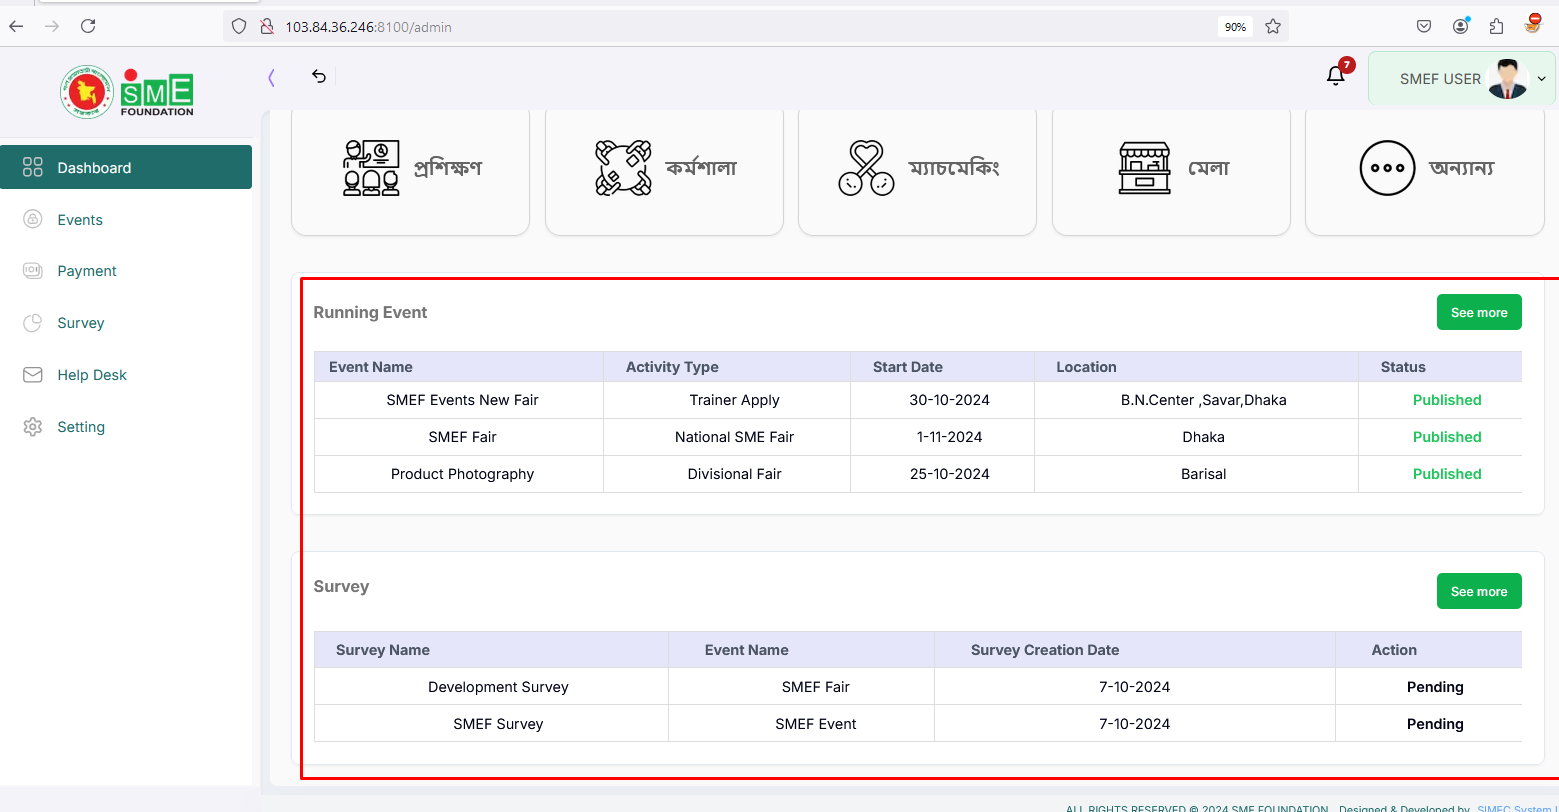Open the Dashboard menu item
Viewport: 1559px width, 812px height.
click(x=126, y=167)
